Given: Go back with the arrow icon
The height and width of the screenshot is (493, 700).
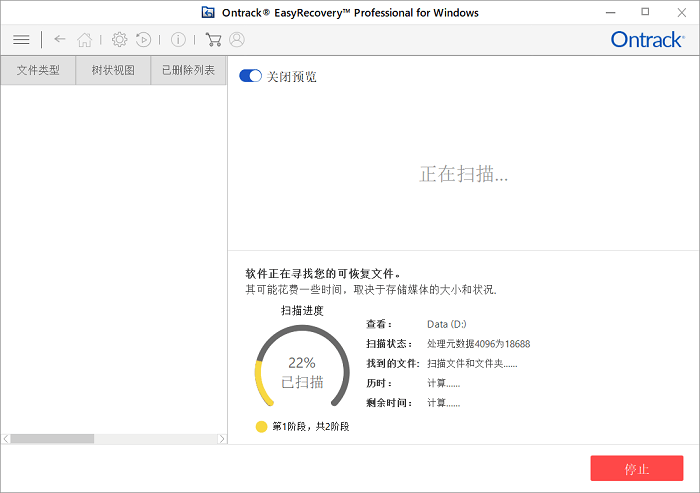Looking at the screenshot, I should tap(60, 39).
